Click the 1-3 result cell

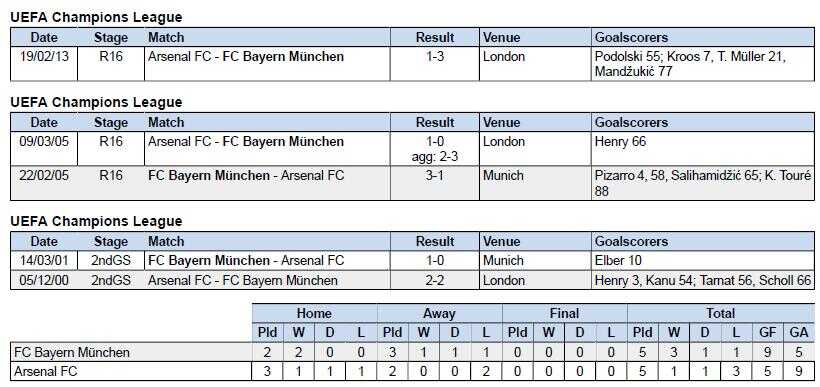coord(435,64)
